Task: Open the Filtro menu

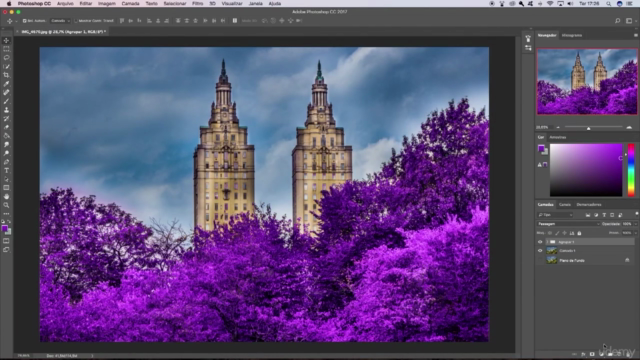Action: pyautogui.click(x=198, y=4)
